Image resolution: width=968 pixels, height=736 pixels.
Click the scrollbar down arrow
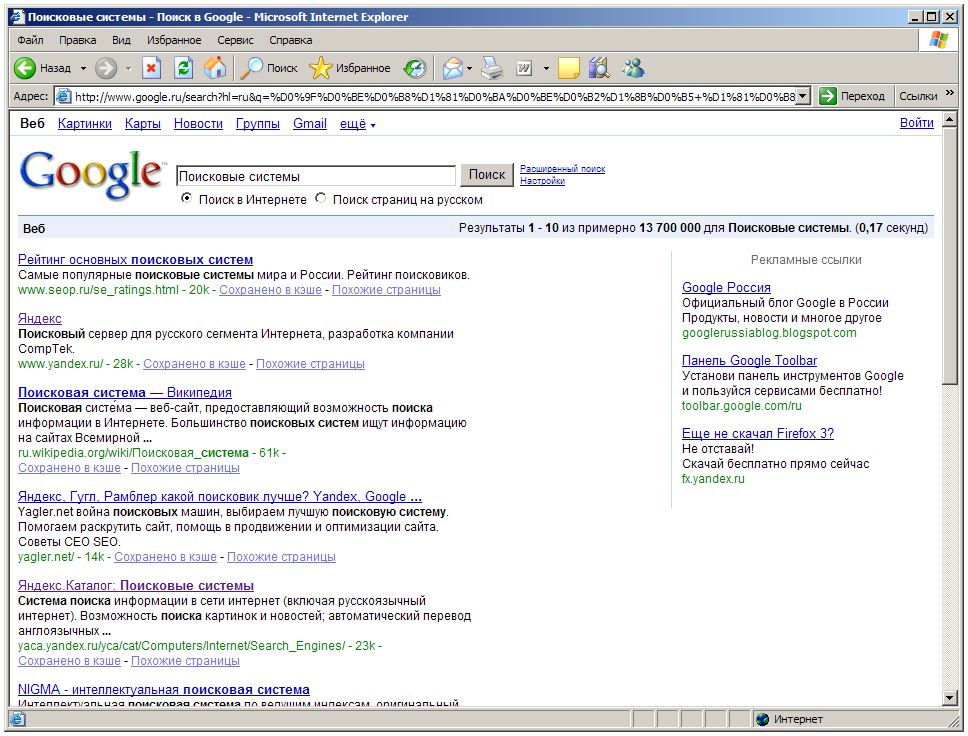950,698
